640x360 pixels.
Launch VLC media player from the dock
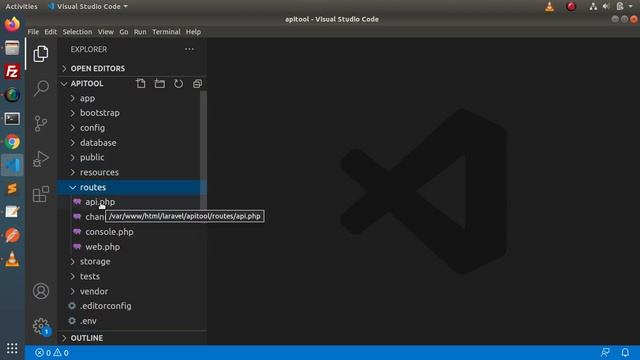[12, 259]
